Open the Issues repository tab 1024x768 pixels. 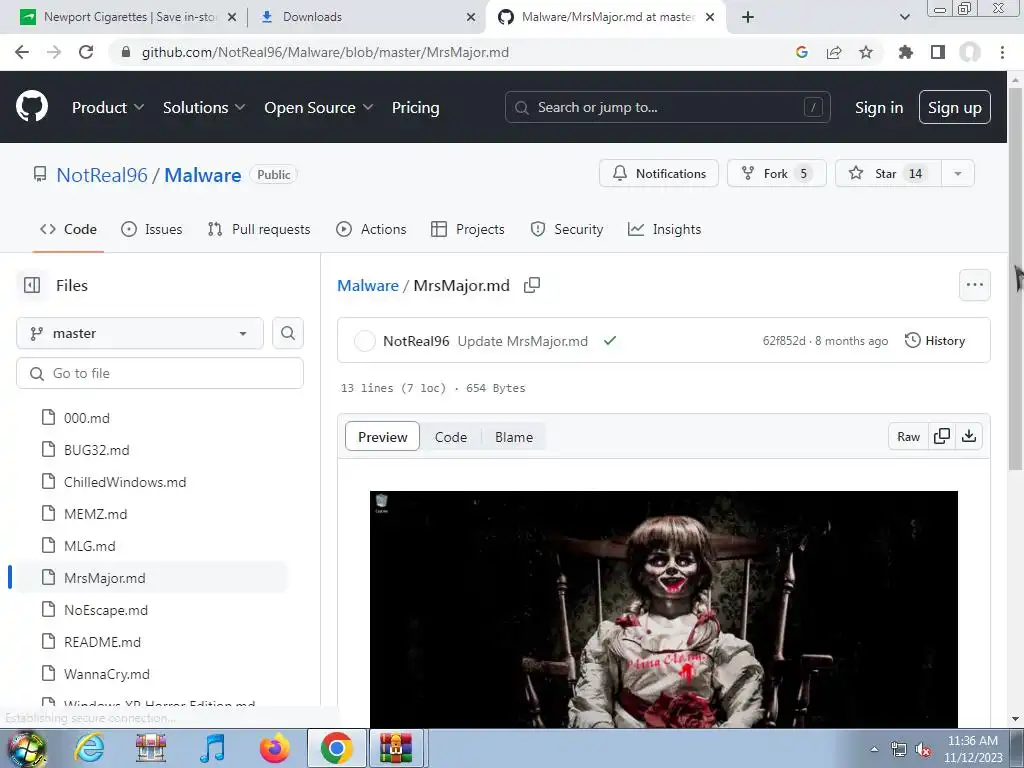pos(152,229)
